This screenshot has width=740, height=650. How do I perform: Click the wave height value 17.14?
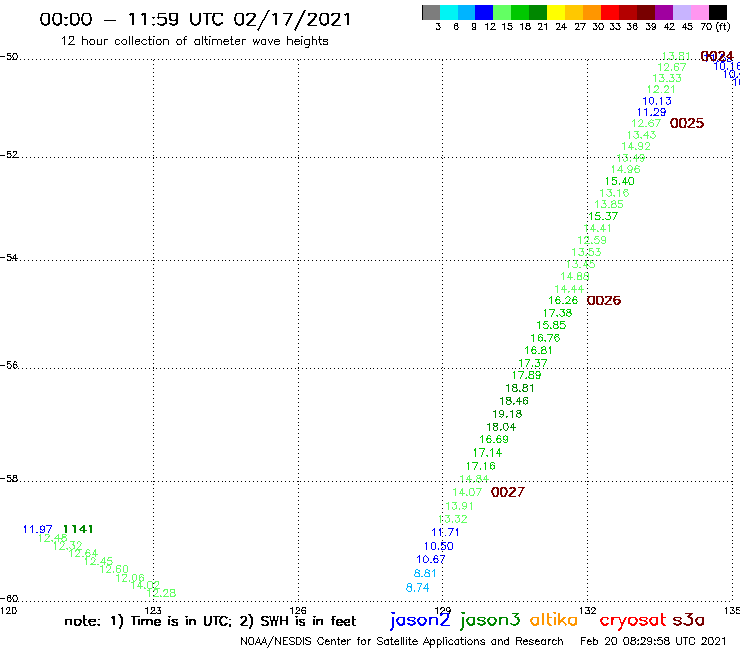(488, 452)
